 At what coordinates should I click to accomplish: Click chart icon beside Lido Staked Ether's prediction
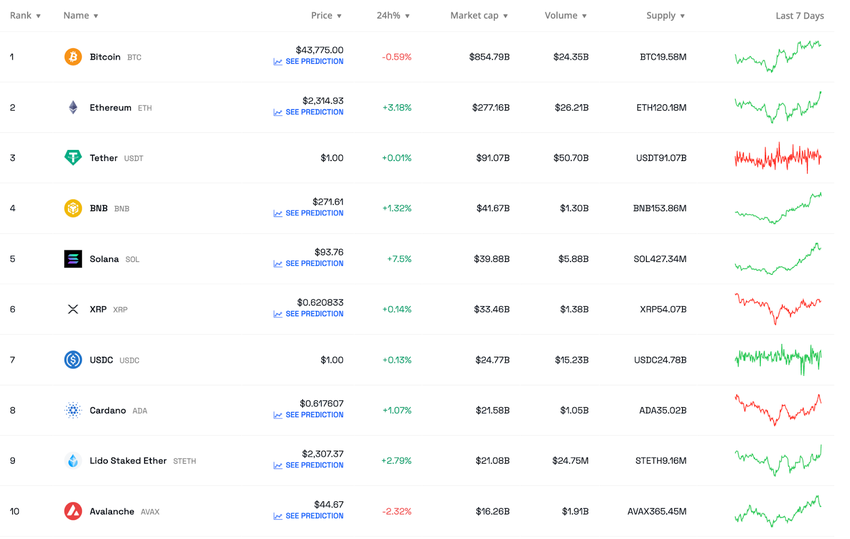tap(278, 465)
